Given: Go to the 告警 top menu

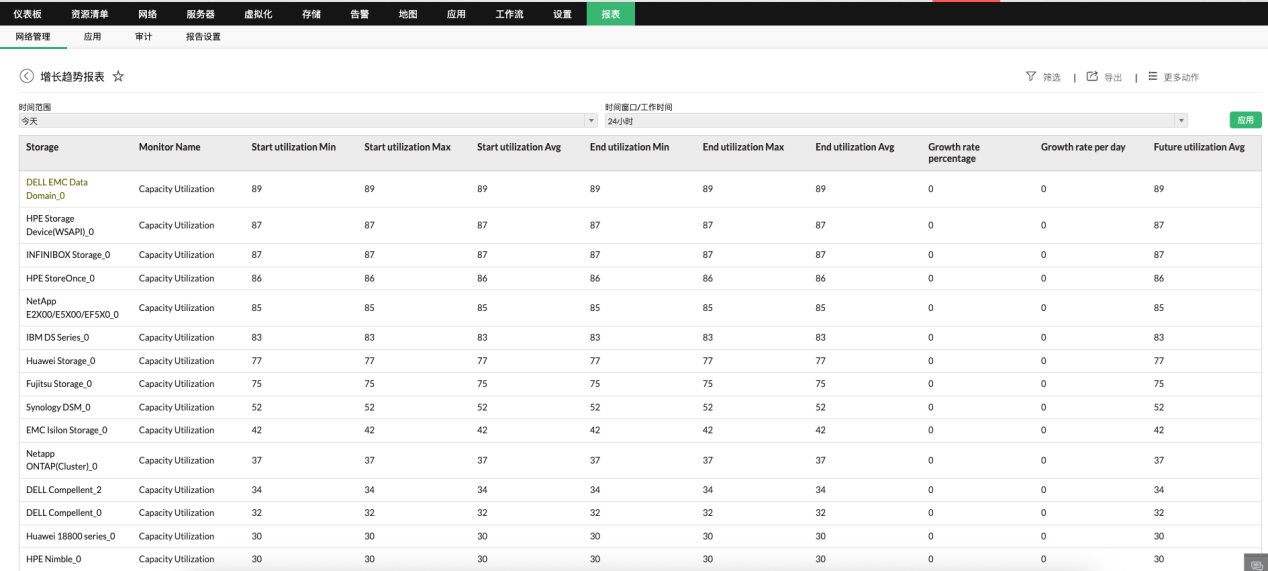Looking at the screenshot, I should (359, 14).
